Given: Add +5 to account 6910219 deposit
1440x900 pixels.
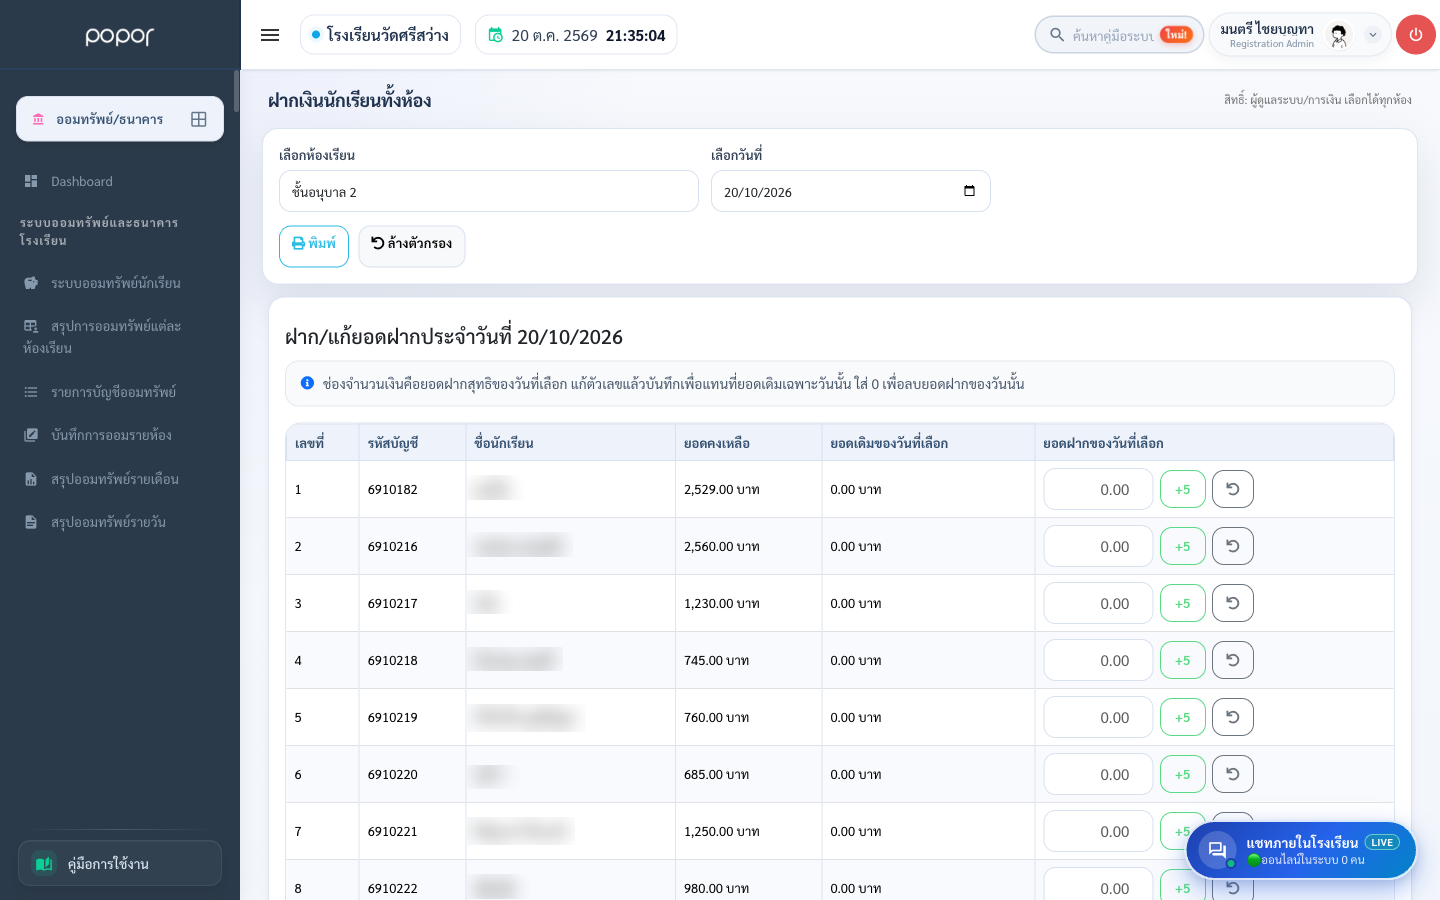Looking at the screenshot, I should (x=1183, y=717).
